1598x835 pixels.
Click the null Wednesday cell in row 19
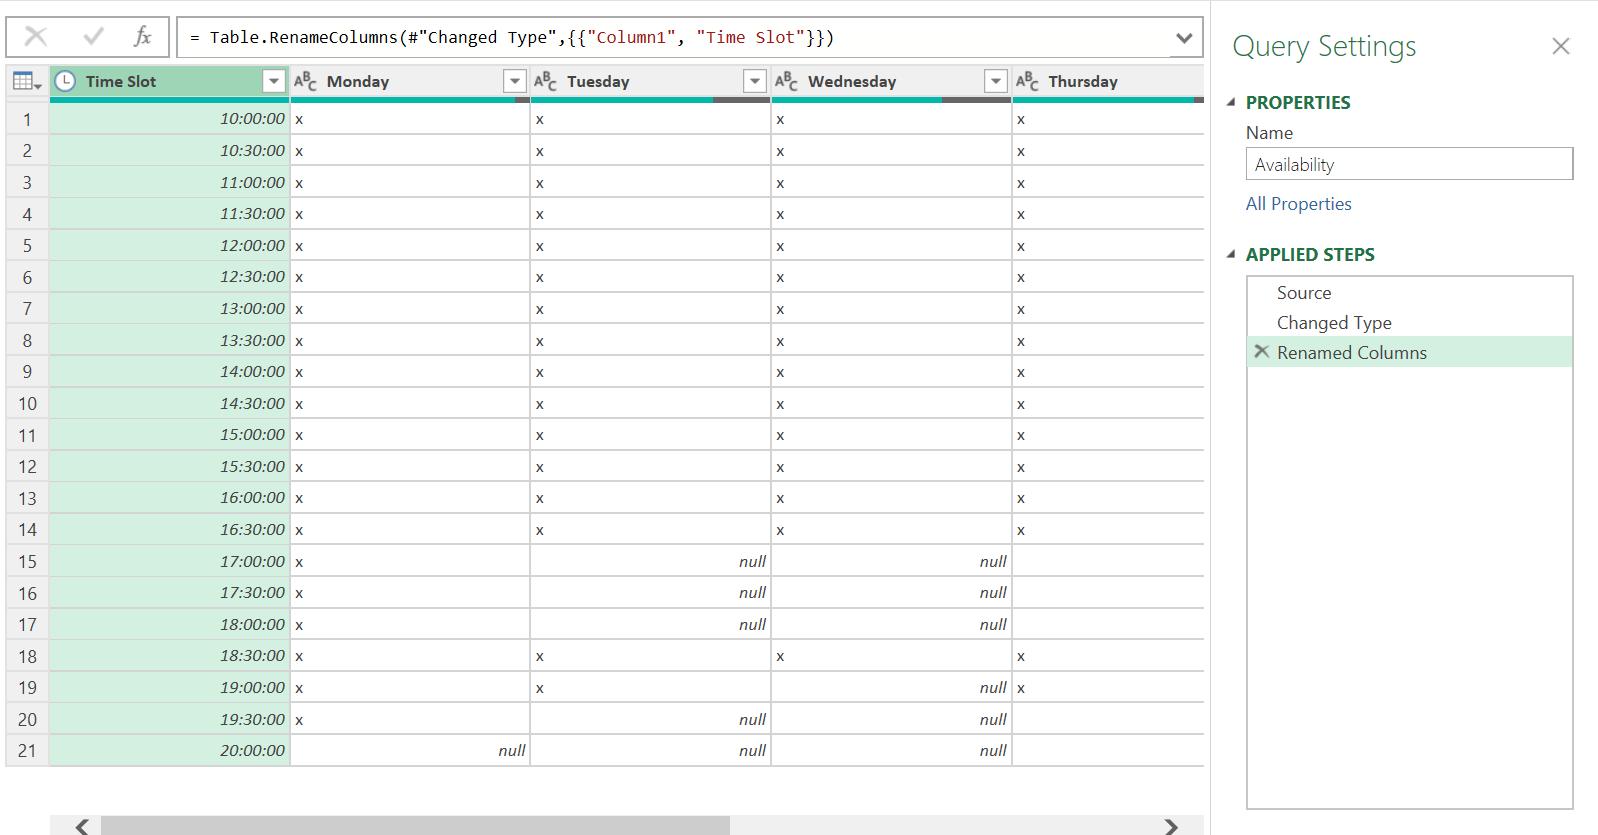coord(891,688)
